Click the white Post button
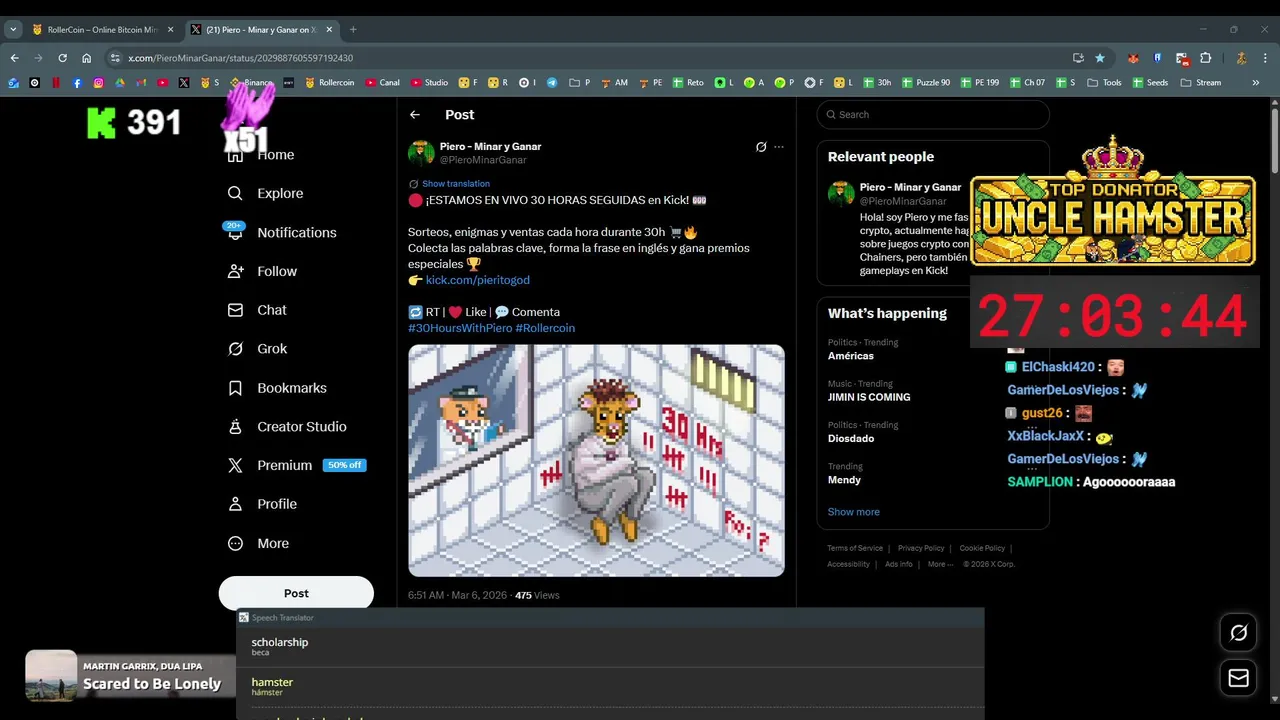The width and height of the screenshot is (1280, 720). coord(296,593)
